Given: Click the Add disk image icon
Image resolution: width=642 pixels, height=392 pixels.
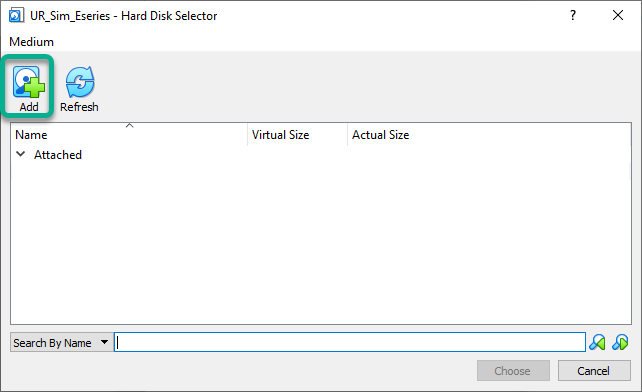Looking at the screenshot, I should point(29,82).
